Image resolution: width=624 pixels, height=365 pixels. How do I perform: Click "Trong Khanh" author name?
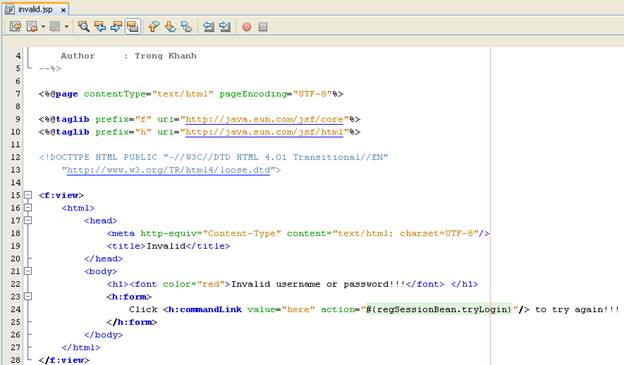click(166, 56)
